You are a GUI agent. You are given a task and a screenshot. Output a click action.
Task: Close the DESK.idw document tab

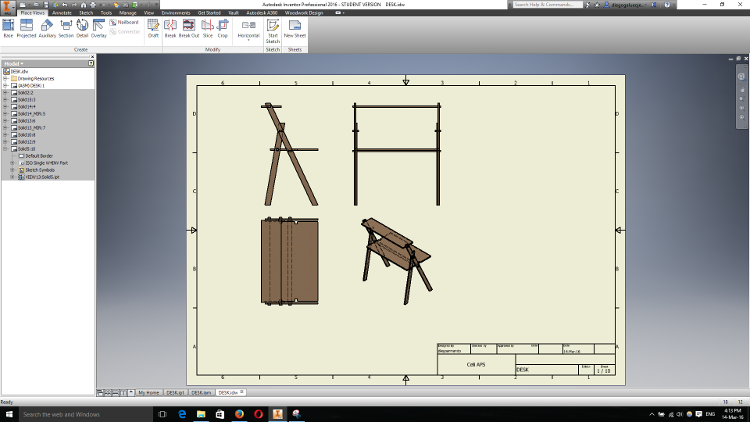click(x=242, y=392)
